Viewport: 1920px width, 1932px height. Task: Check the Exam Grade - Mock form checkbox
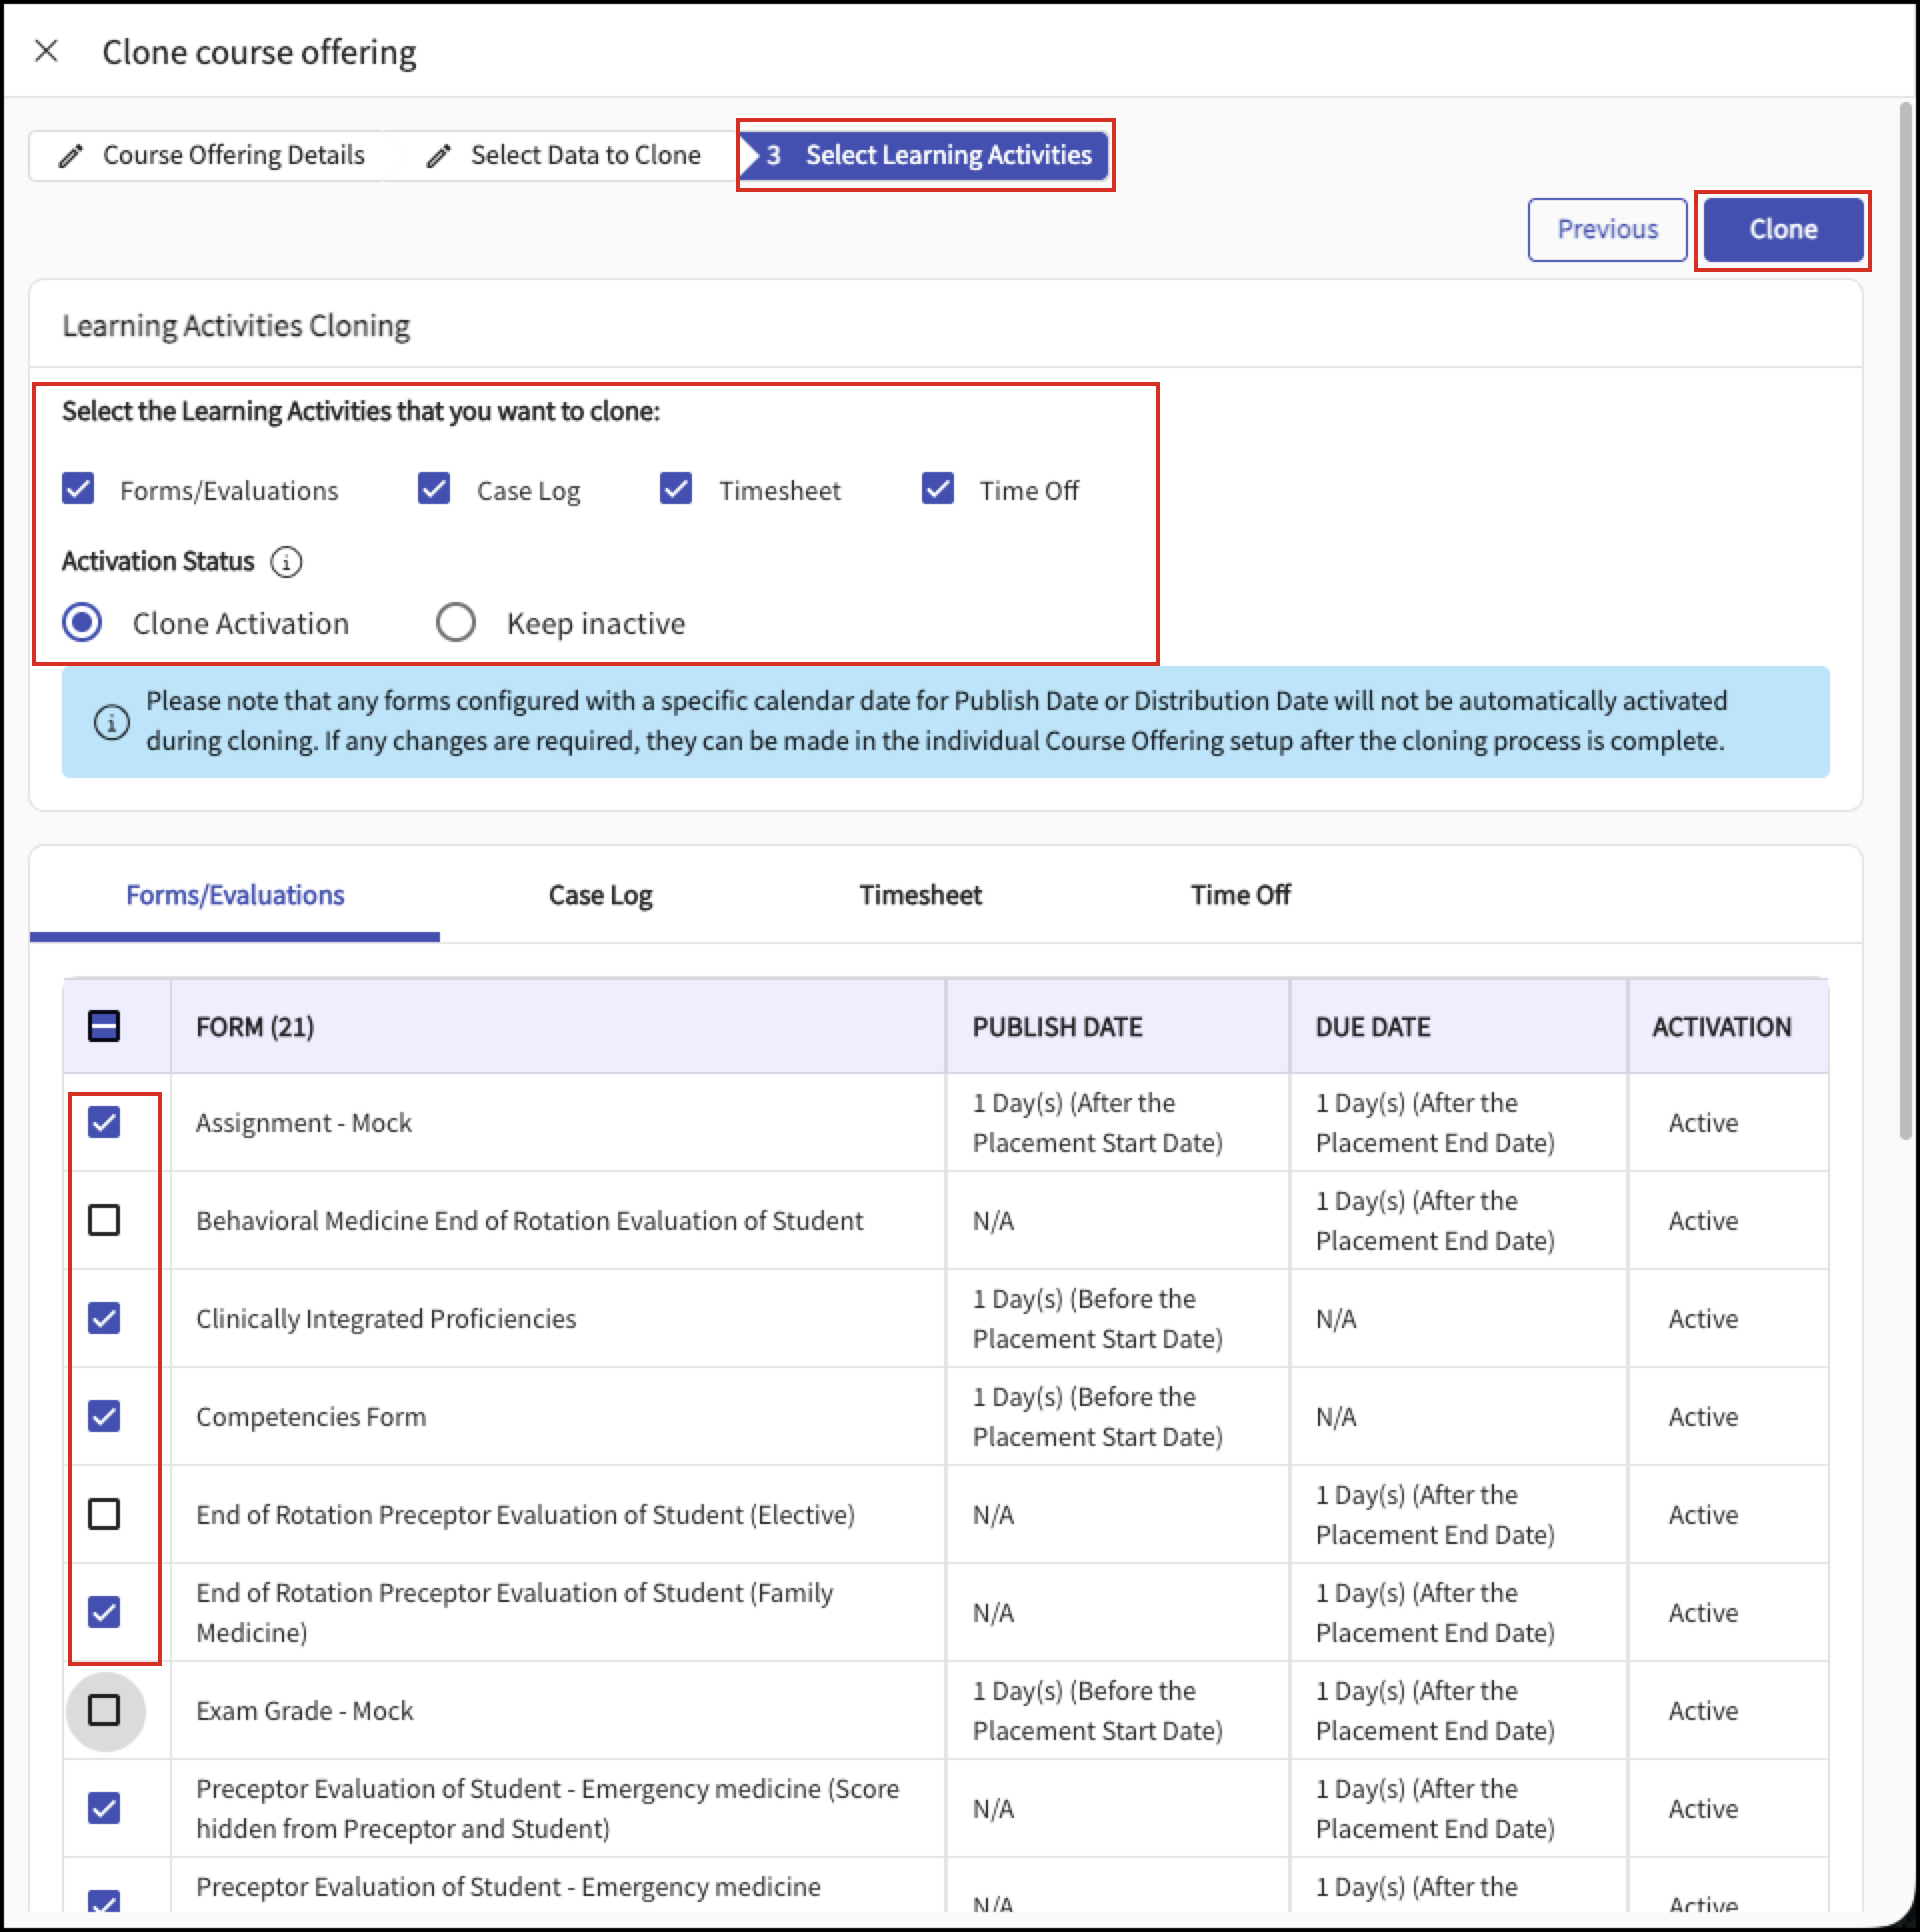click(104, 1711)
